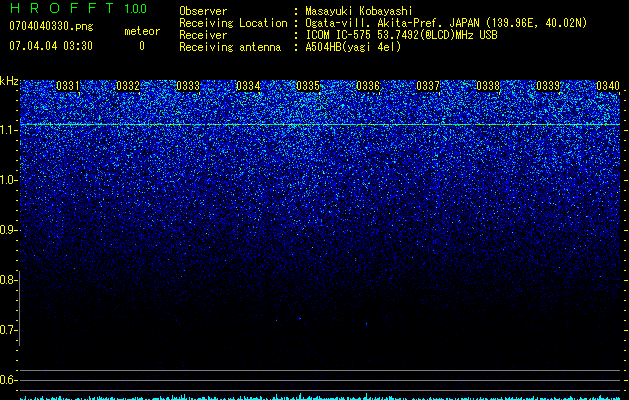
Task: Click time marker 0339
Action: (x=548, y=86)
